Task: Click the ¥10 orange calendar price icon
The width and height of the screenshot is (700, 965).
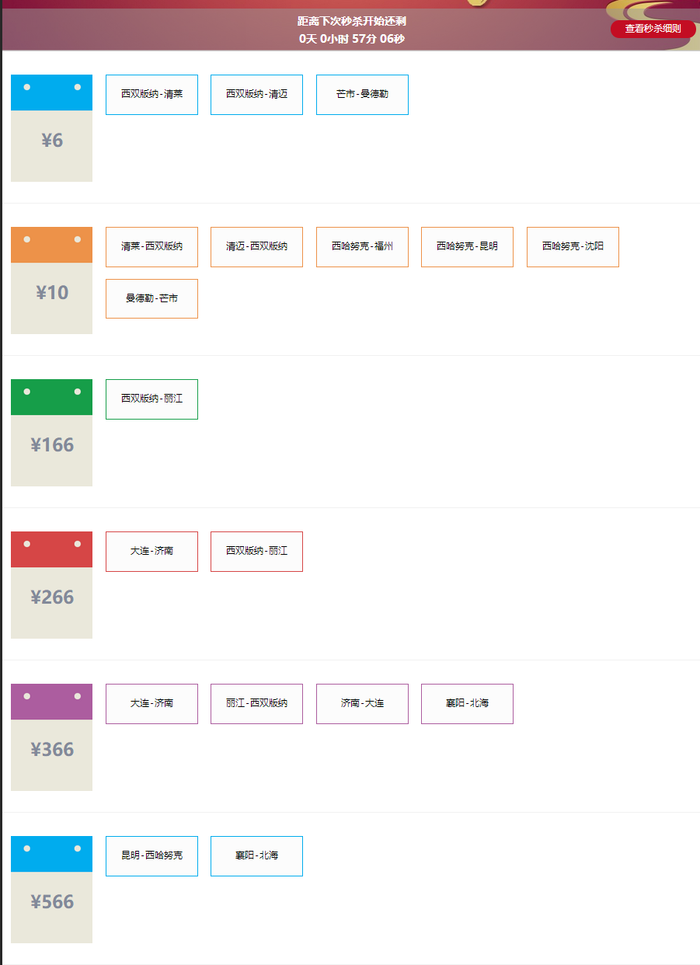Action: (52, 280)
